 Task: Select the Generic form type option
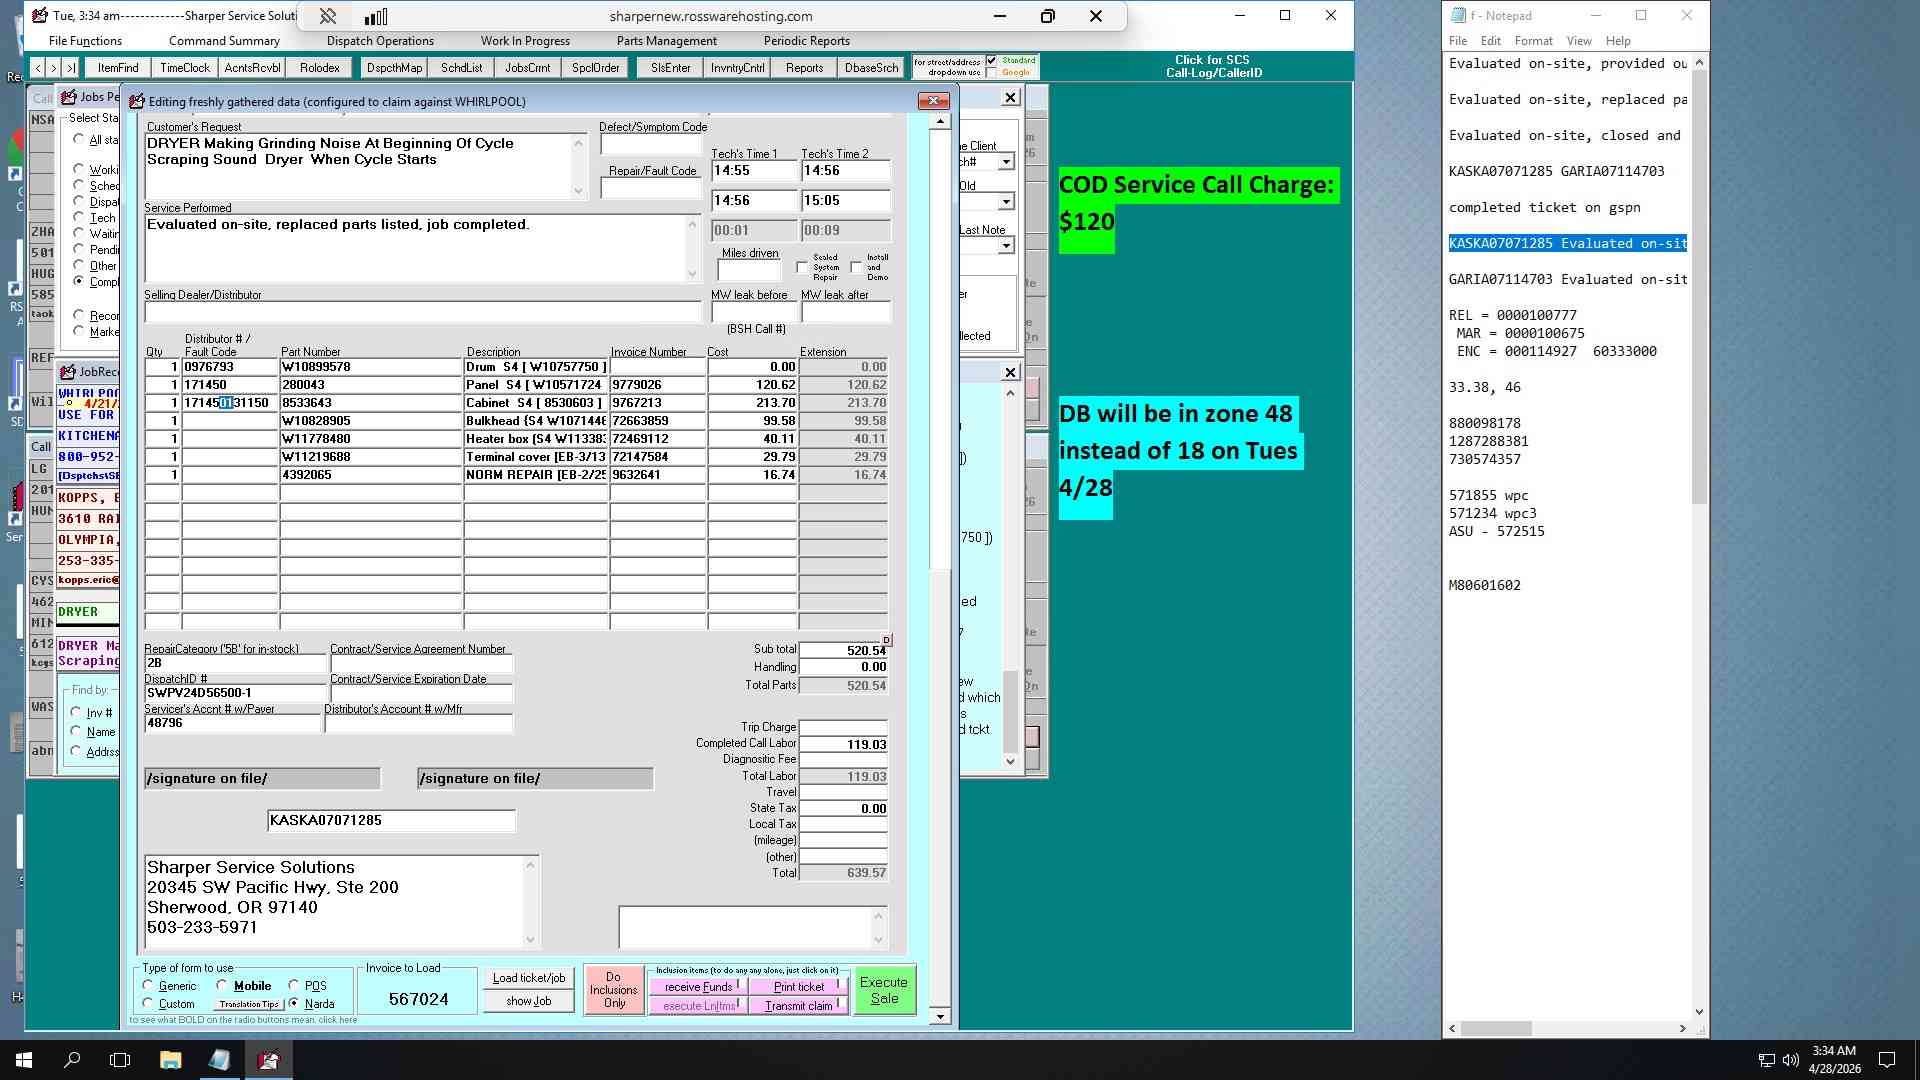(x=148, y=985)
